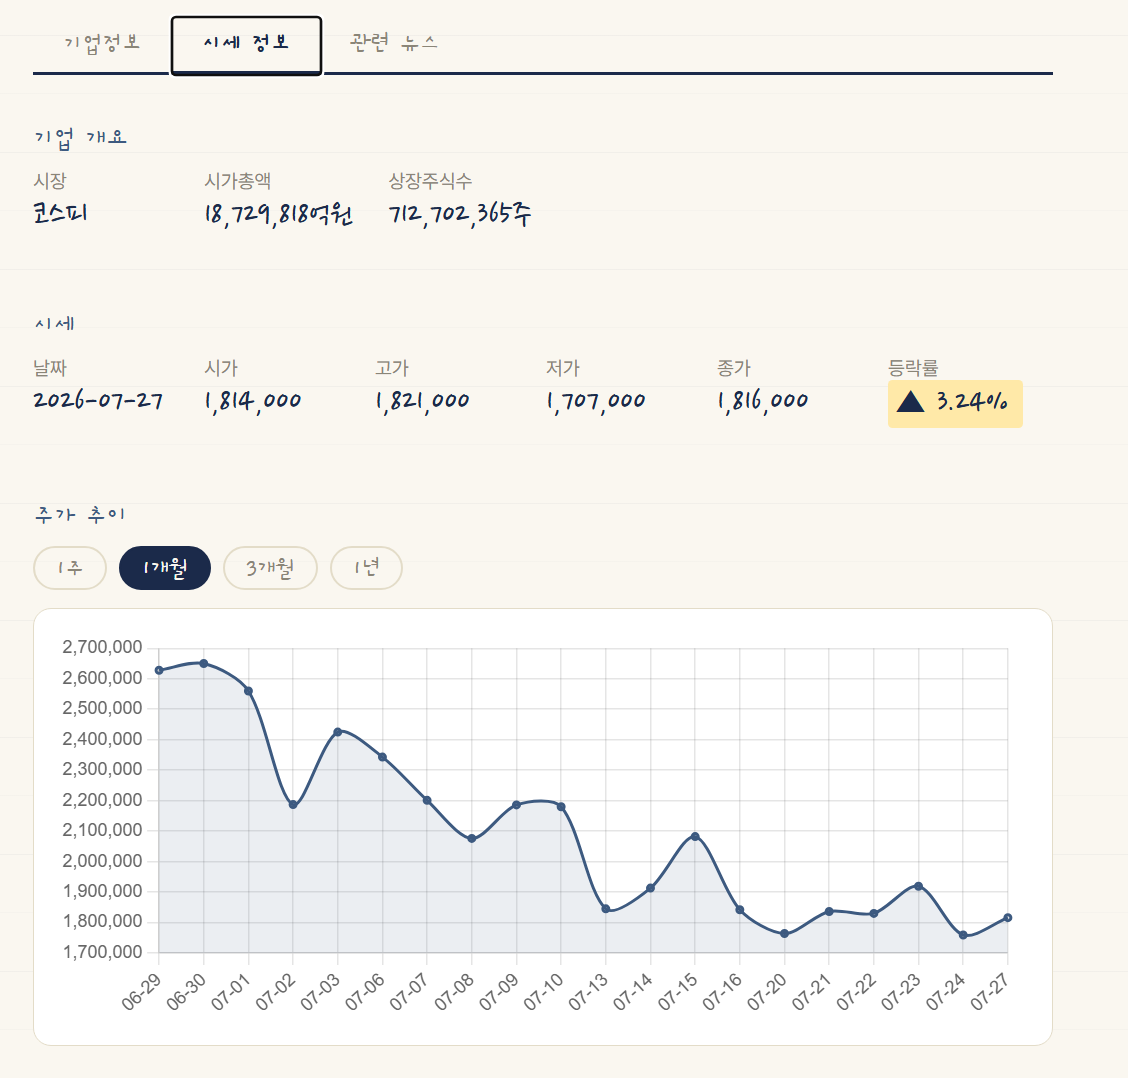Choose the 1년 chart range
This screenshot has width=1128, height=1078.
point(366,569)
